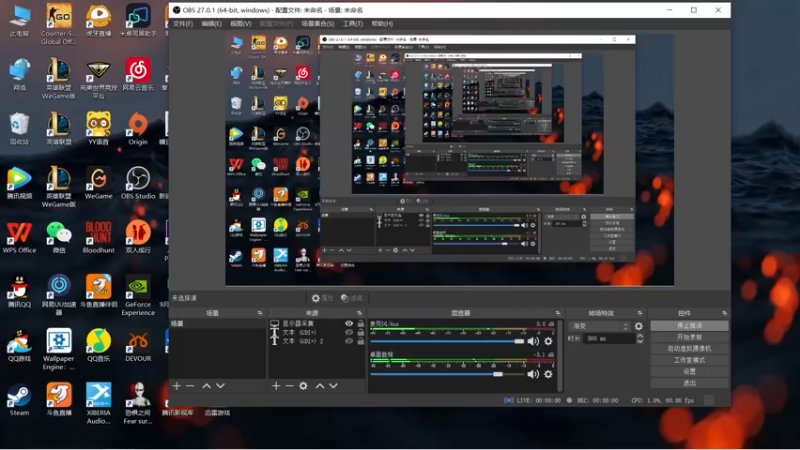The image size is (800, 450).
Task: Open the 渐变 transition dropdown
Action: (600, 326)
